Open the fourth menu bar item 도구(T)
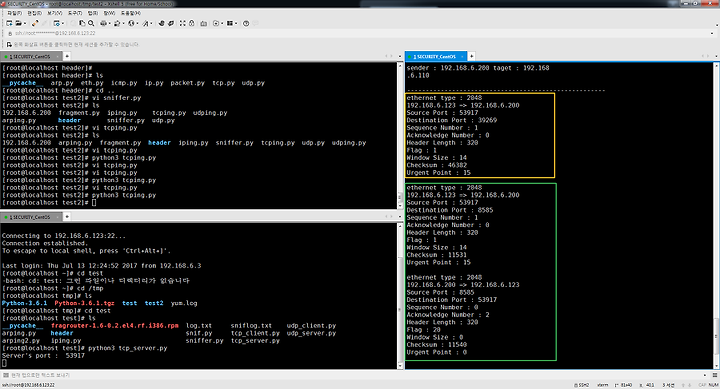The height and width of the screenshot is (389, 720). tap(75, 13)
